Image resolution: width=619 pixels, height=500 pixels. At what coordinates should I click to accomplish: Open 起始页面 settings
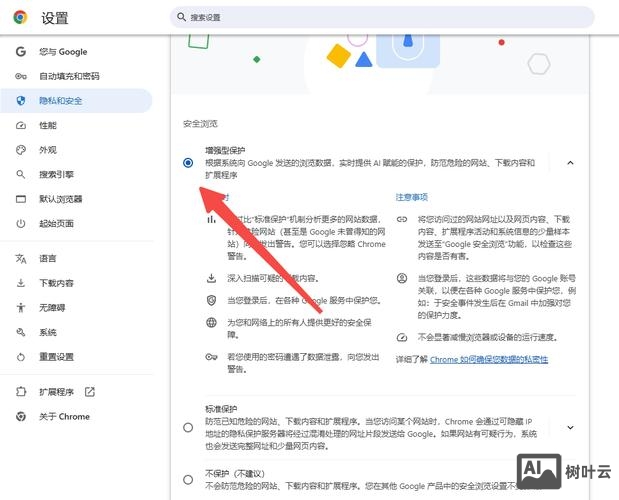coord(56,223)
